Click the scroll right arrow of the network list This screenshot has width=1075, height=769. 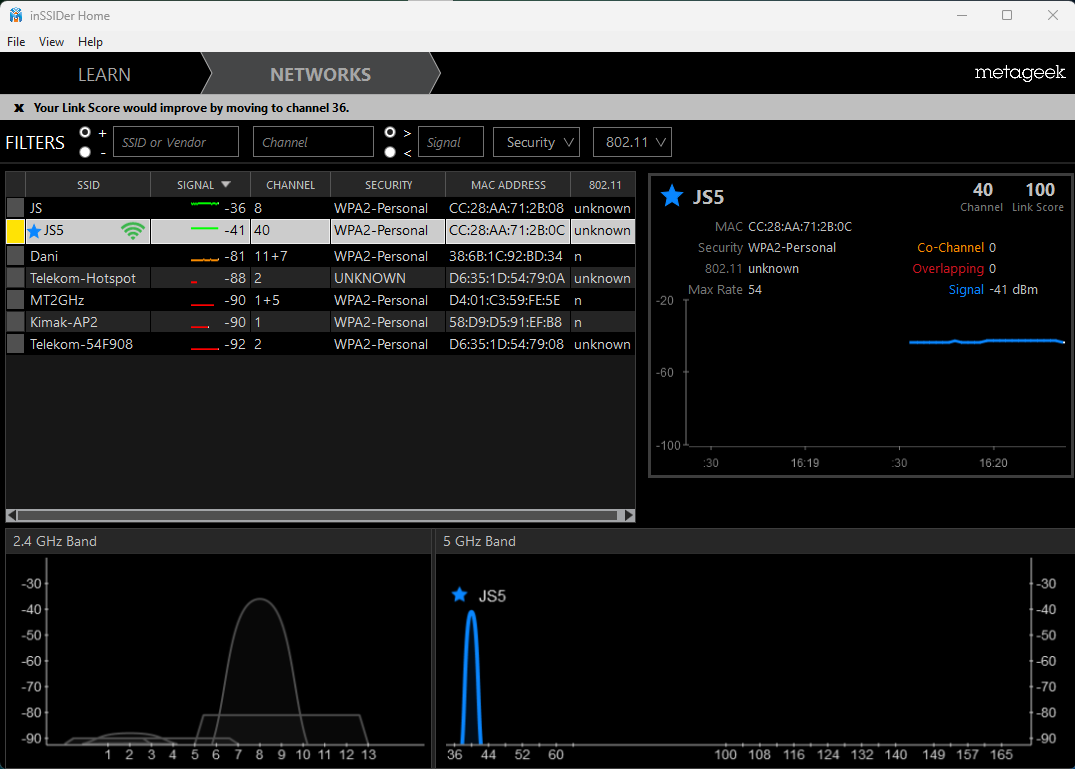point(629,515)
